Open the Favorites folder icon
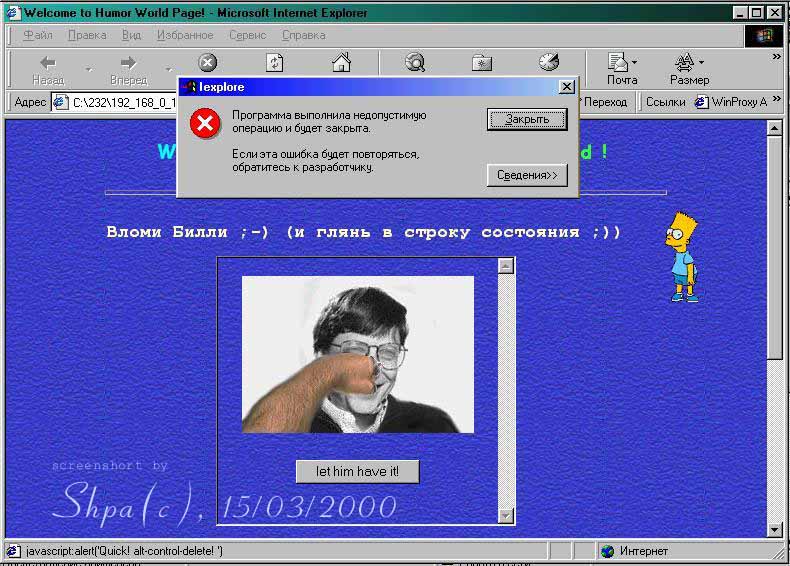The height and width of the screenshot is (566, 790). (x=482, y=63)
